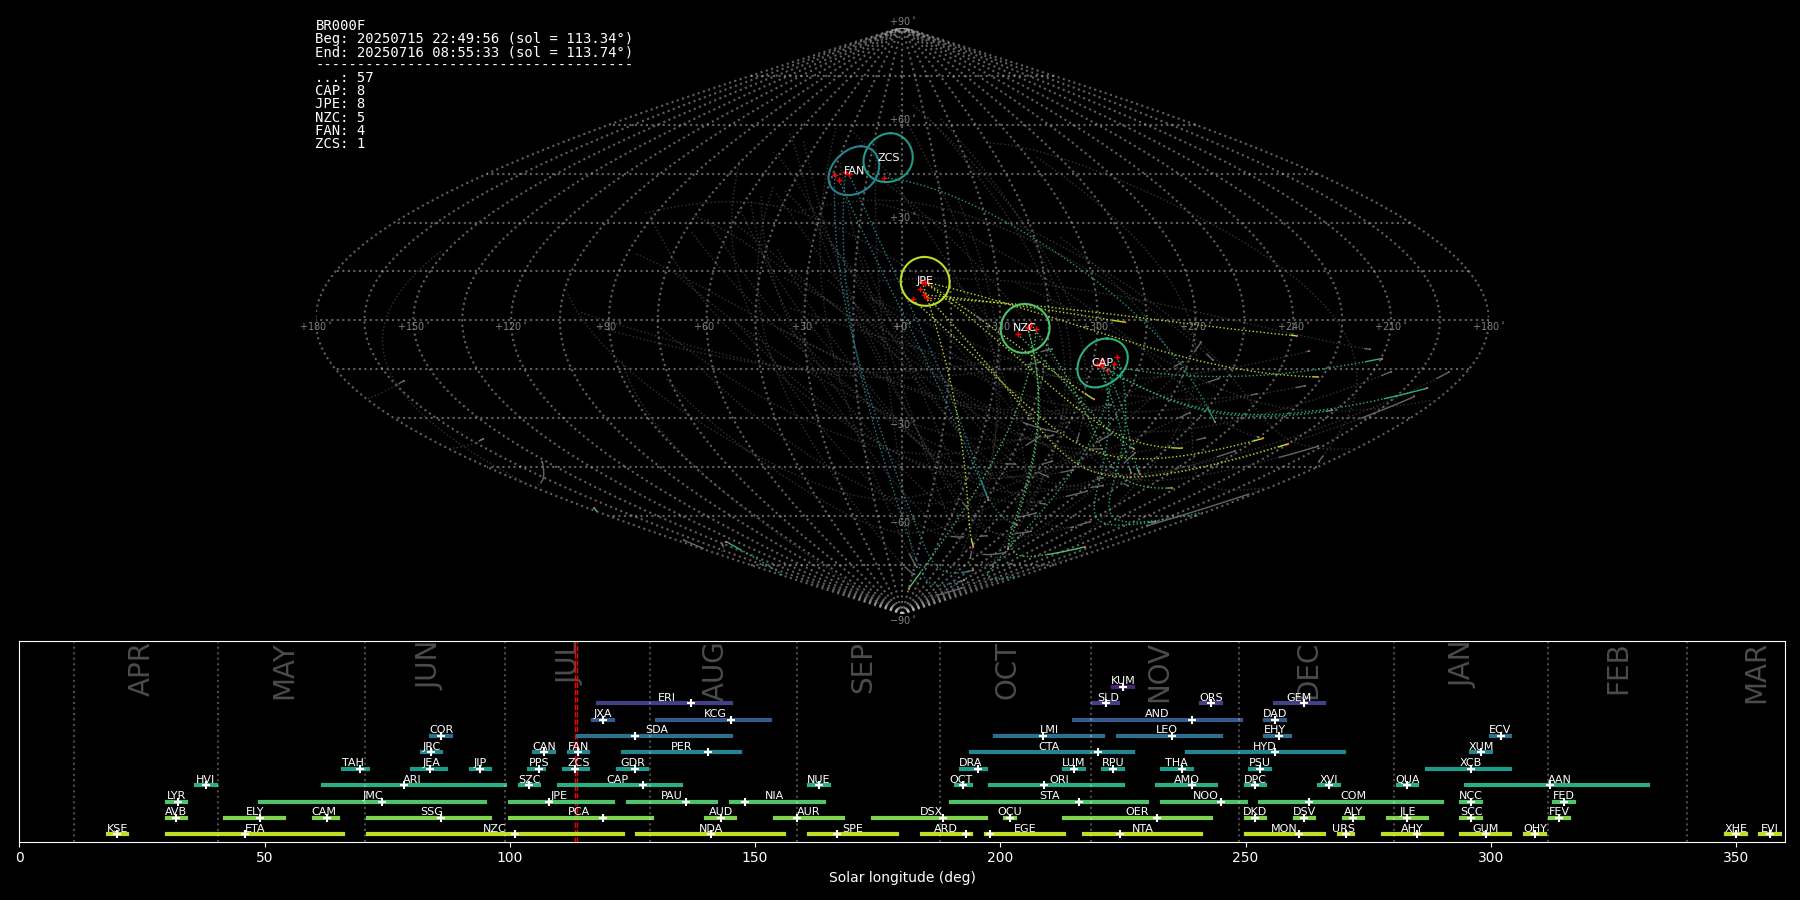The image size is (1800, 900).
Task: Click the CTA shower label in timeline
Action: coord(1049,747)
